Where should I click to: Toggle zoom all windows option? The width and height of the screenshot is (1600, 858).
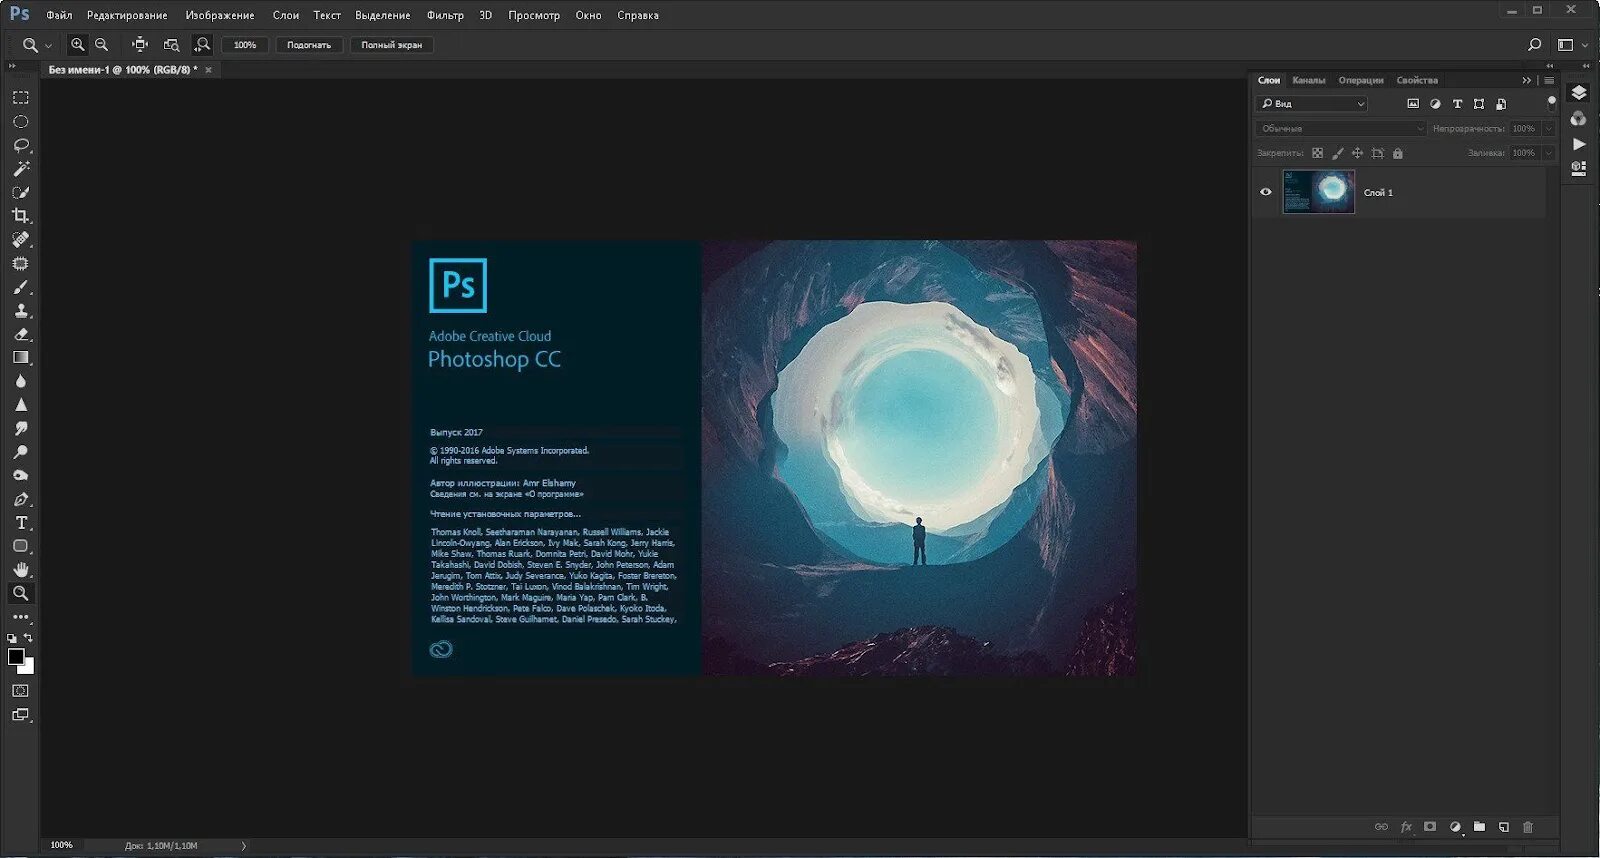[x=171, y=45]
